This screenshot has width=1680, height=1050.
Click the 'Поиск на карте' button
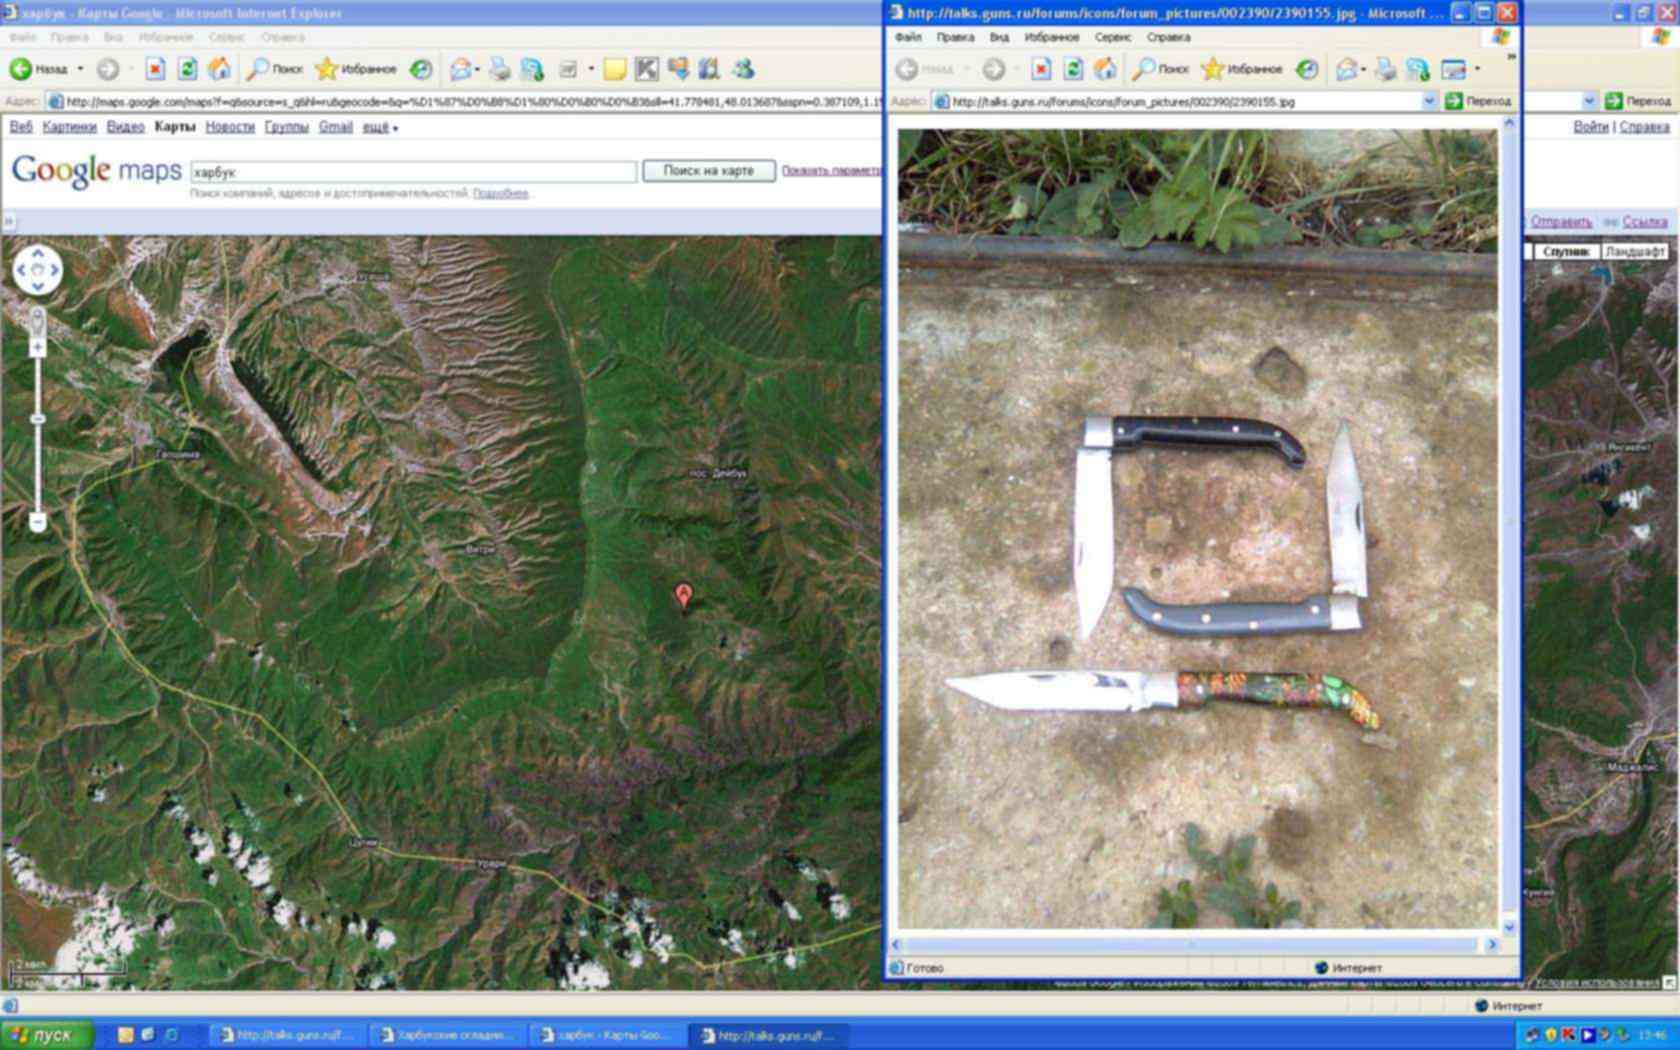708,171
